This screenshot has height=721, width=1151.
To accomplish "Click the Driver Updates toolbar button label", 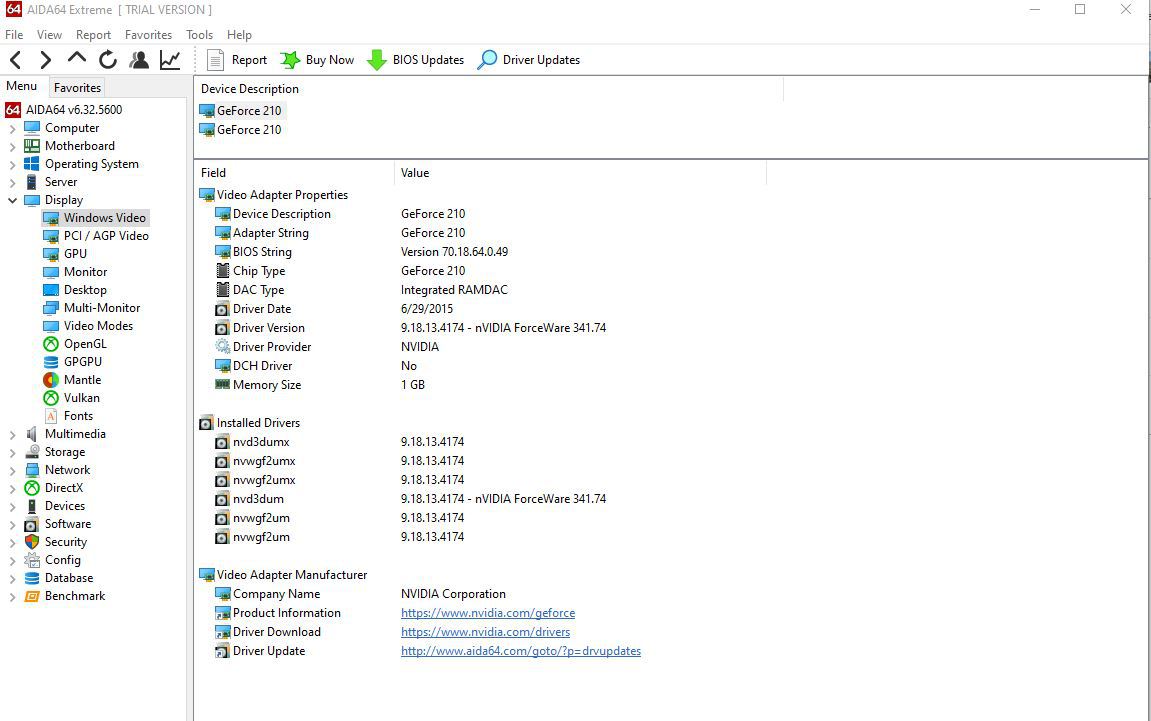I will (x=541, y=60).
